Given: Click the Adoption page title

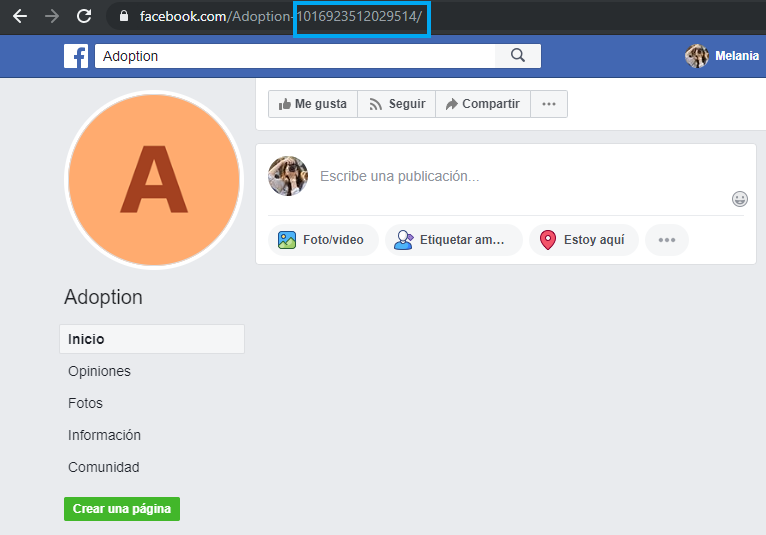Looking at the screenshot, I should [104, 297].
